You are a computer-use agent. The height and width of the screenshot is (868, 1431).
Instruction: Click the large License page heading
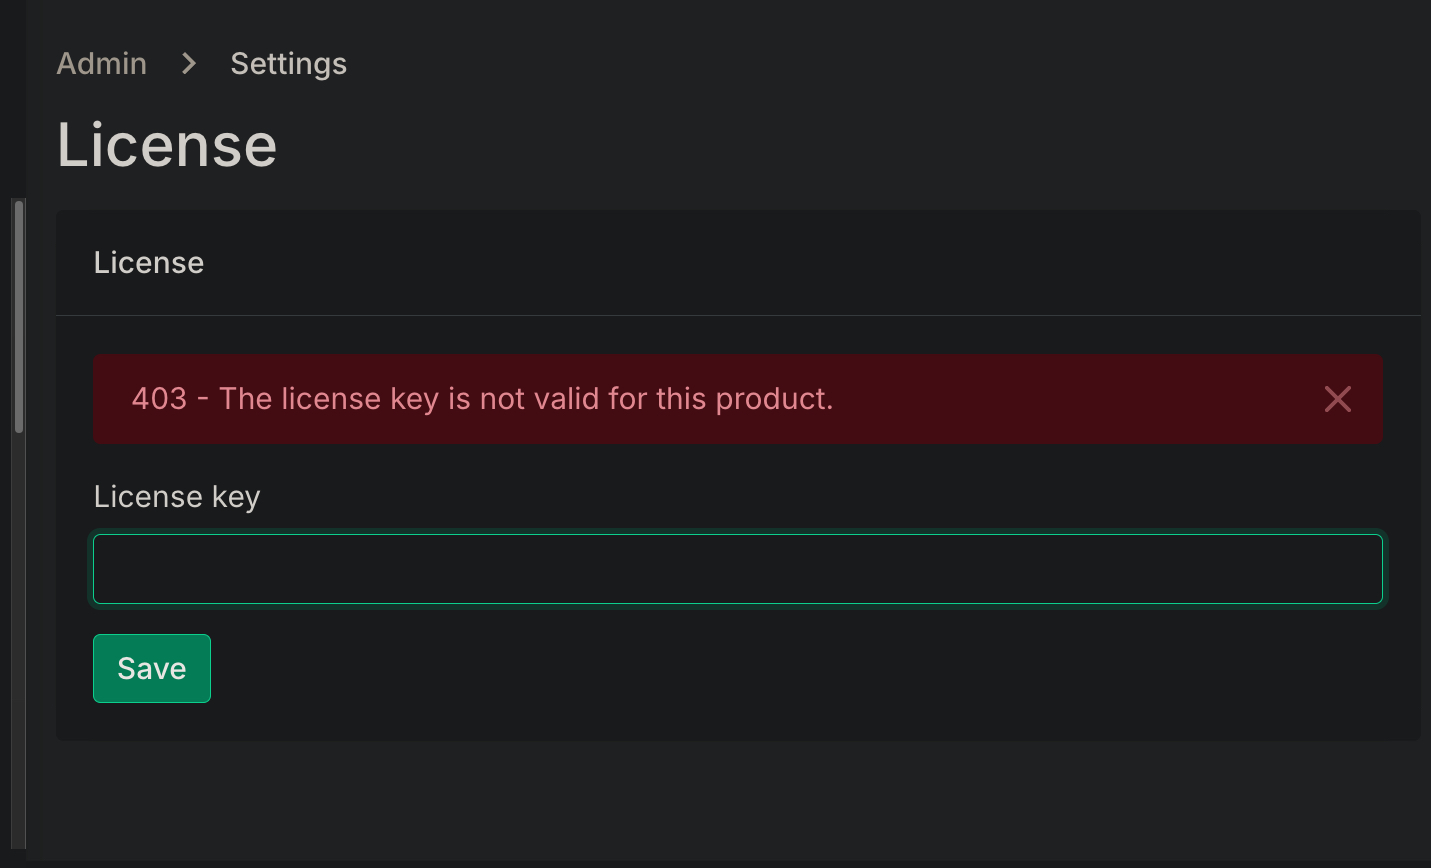point(167,145)
